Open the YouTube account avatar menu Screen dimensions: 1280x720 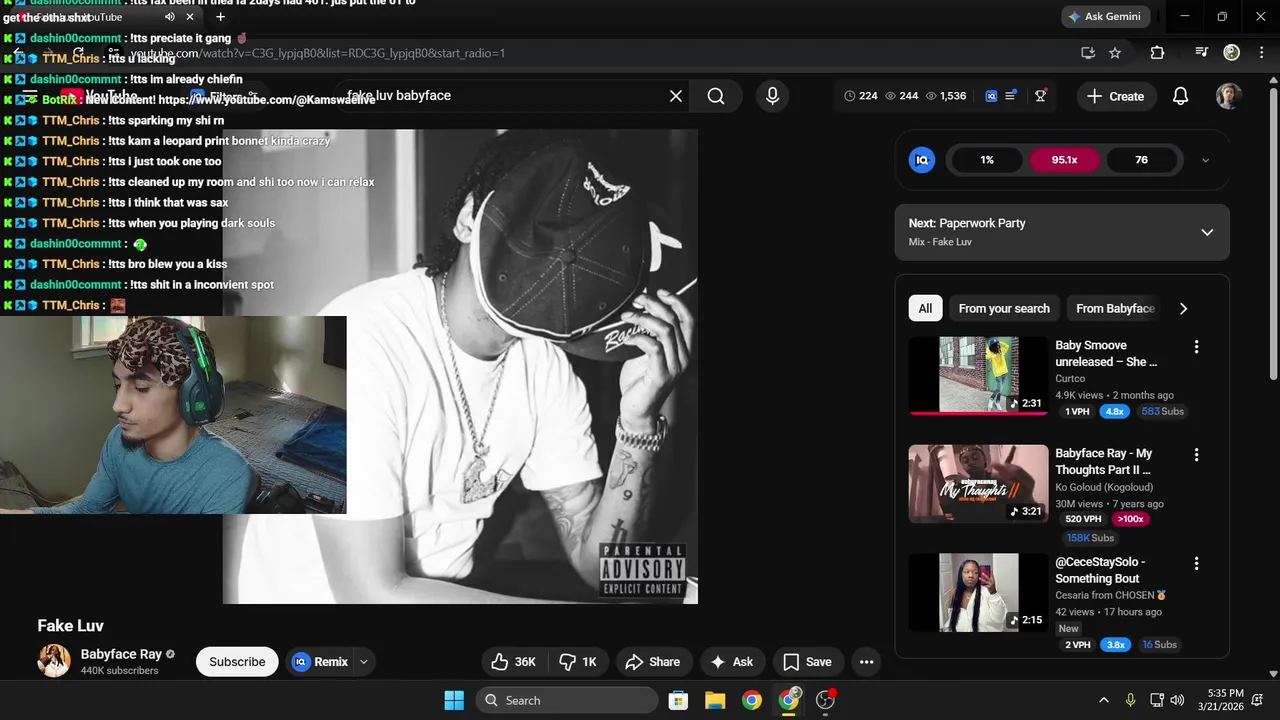(1229, 96)
